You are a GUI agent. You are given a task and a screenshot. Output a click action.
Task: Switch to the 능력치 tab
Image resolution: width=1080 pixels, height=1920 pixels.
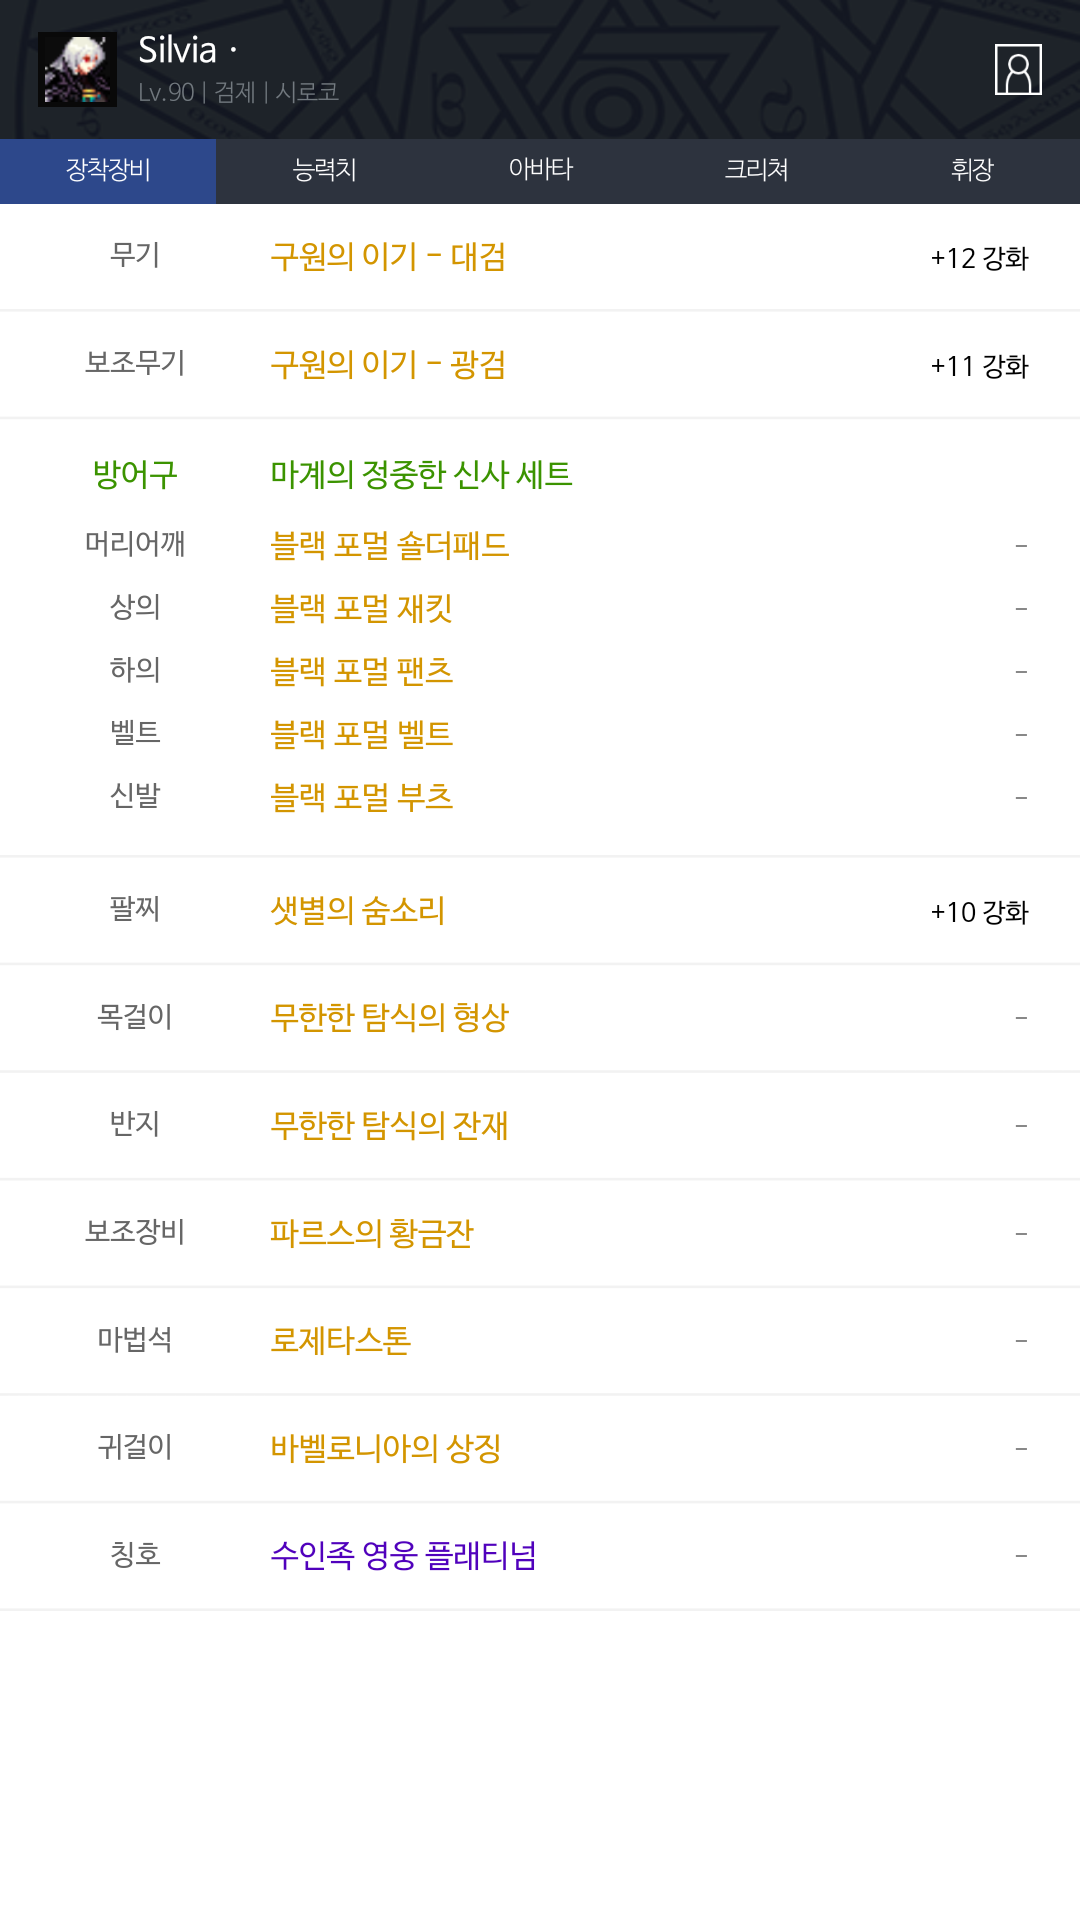click(x=324, y=171)
